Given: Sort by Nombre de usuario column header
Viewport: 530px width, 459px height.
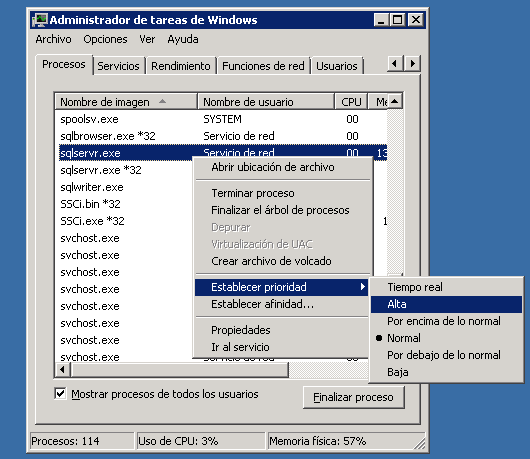Looking at the screenshot, I should coord(266,101).
